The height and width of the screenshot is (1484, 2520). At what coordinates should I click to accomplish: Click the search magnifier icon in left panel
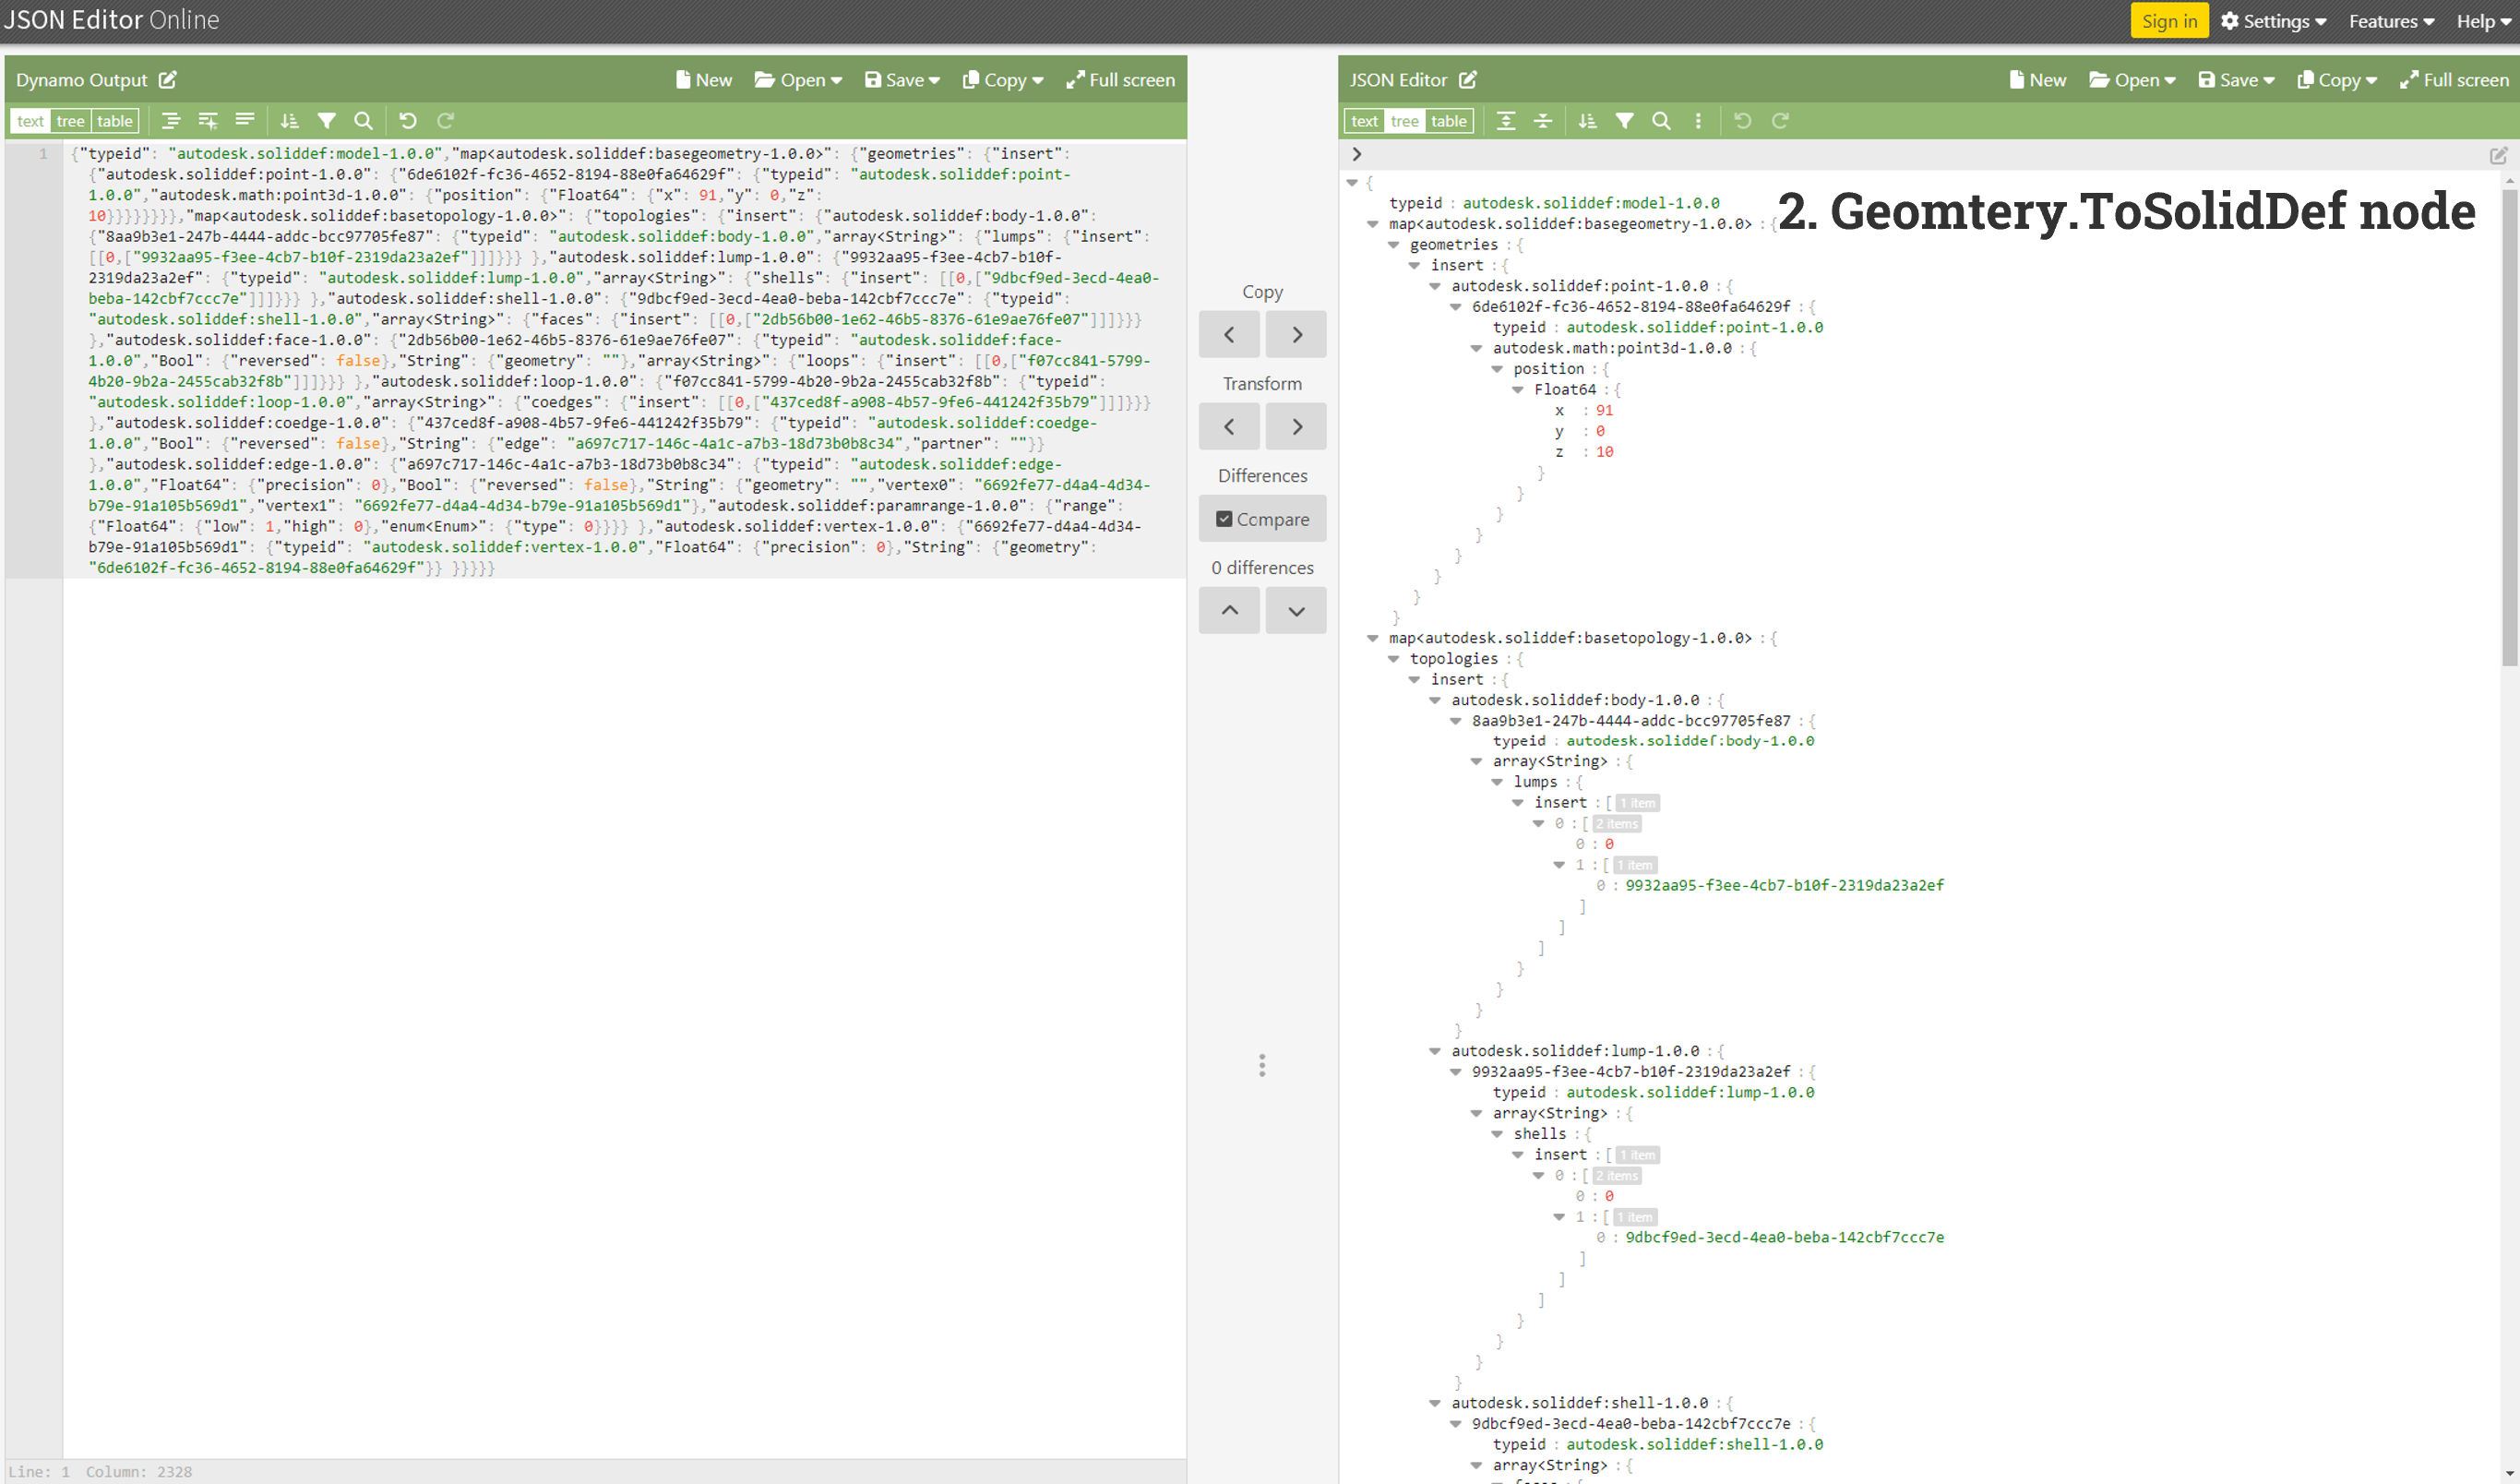click(x=364, y=121)
